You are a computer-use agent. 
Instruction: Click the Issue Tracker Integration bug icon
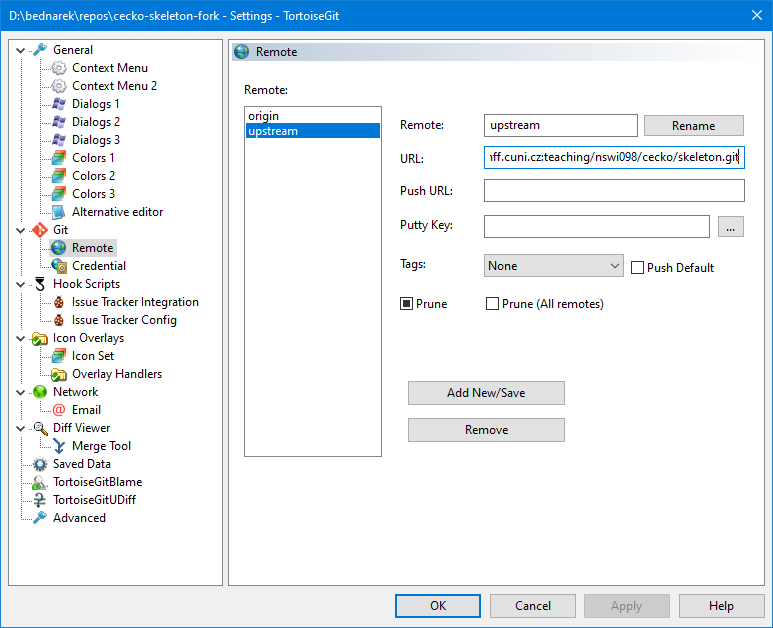click(59, 302)
